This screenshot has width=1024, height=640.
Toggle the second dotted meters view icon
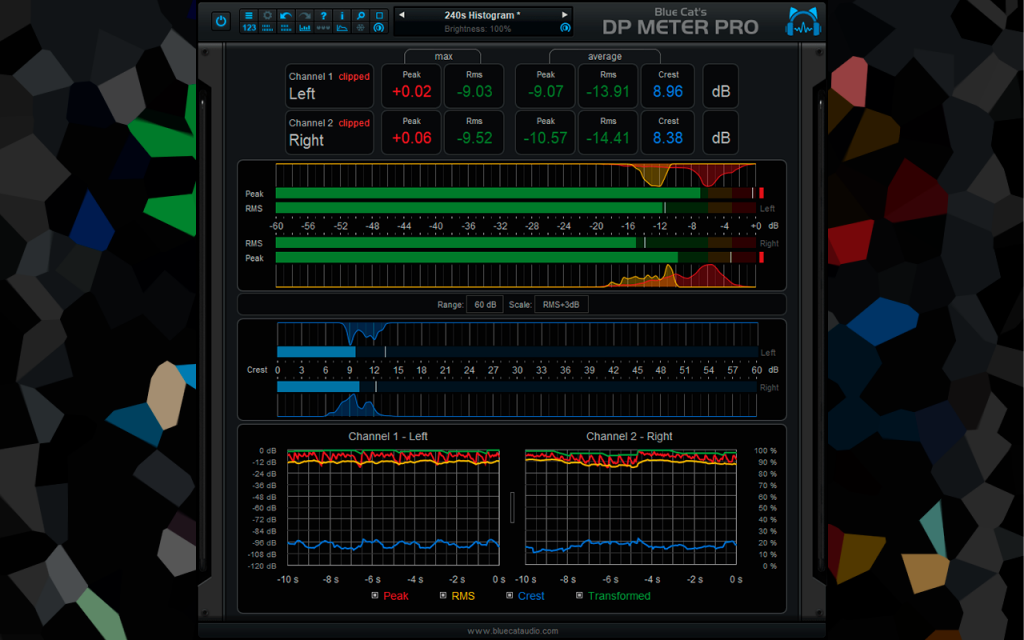tap(285, 27)
